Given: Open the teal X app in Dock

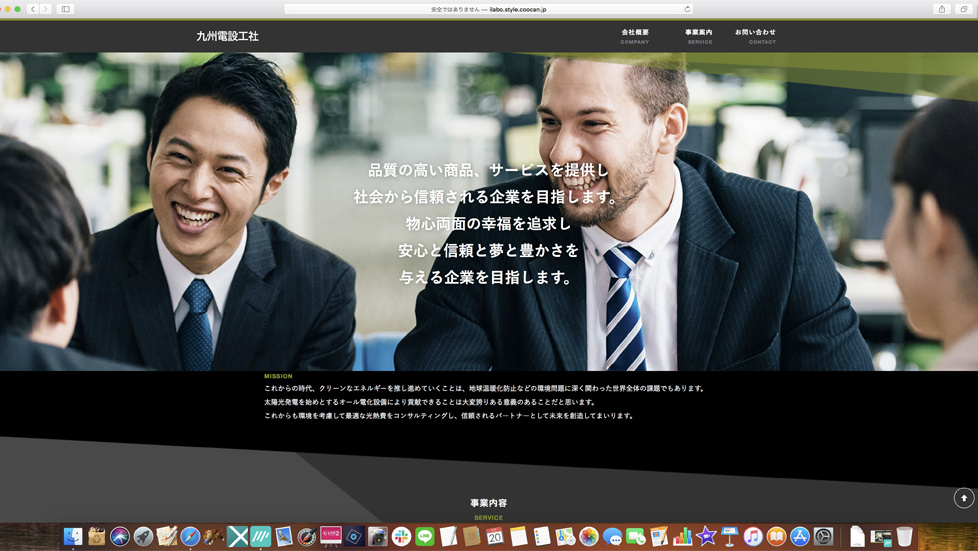Looking at the screenshot, I should pyautogui.click(x=237, y=536).
